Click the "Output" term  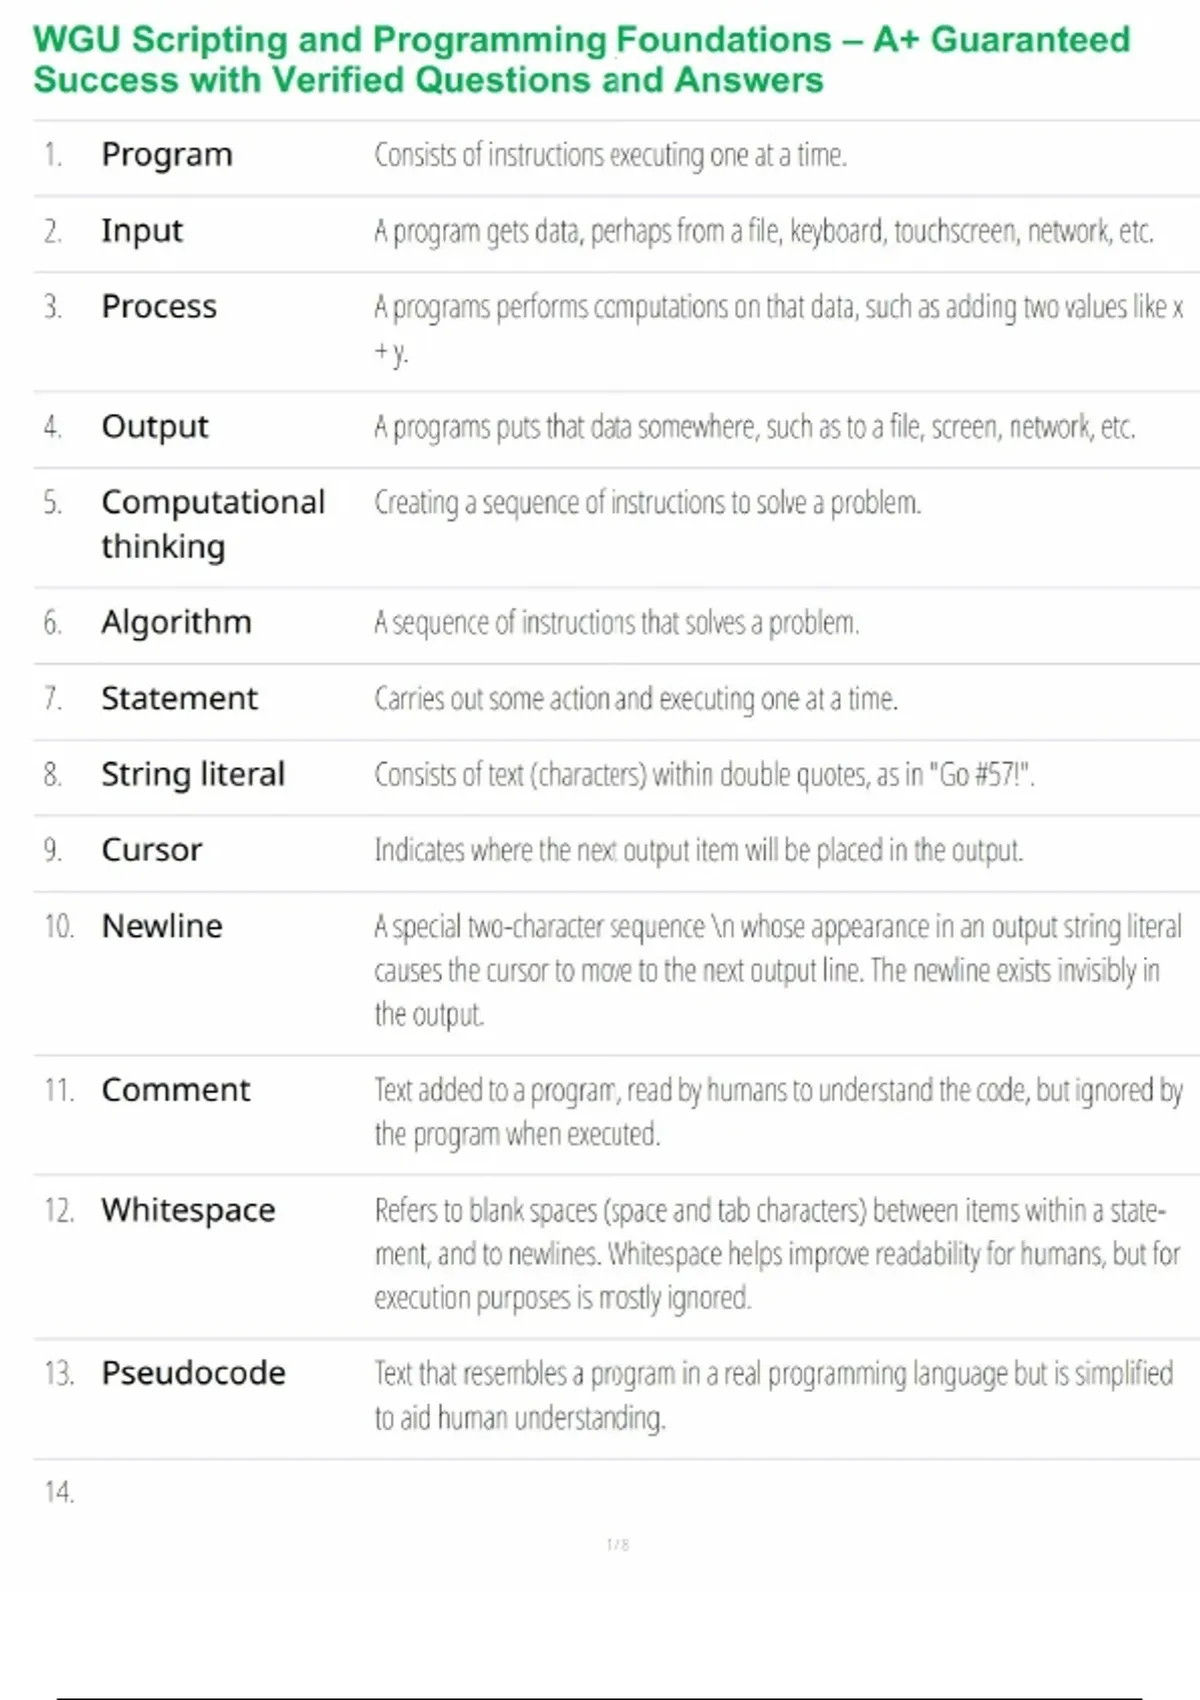[155, 427]
